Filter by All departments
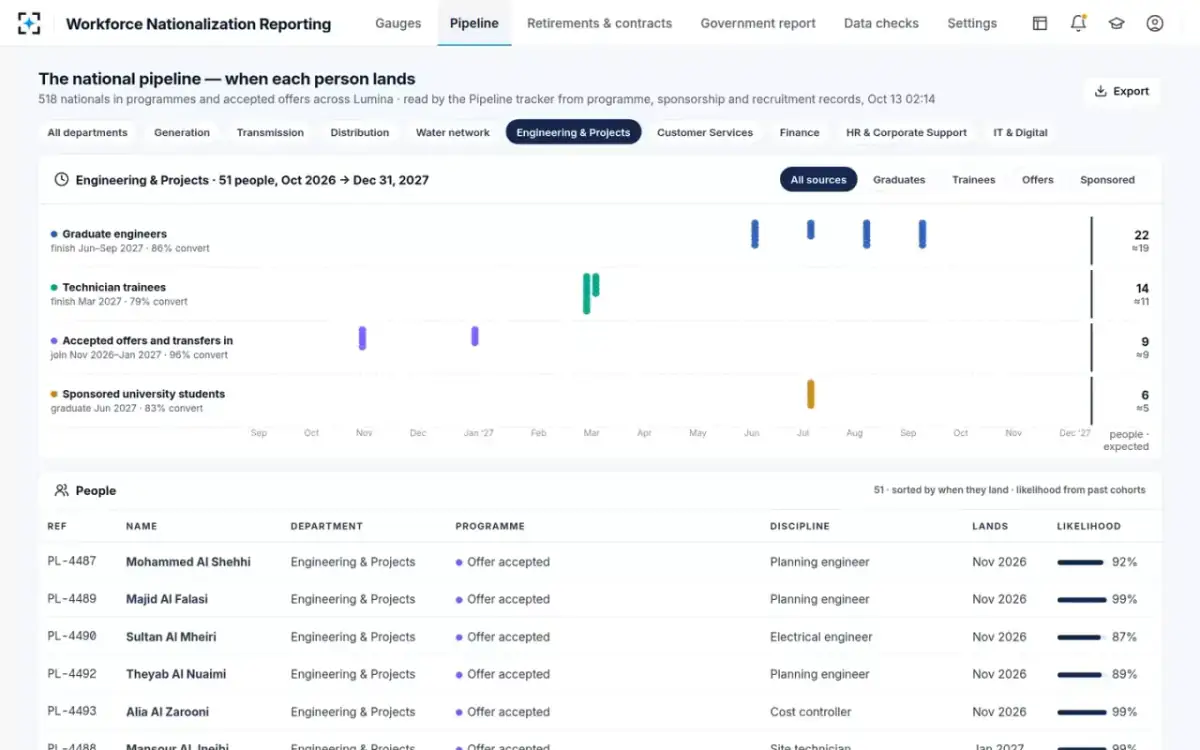This screenshot has height=750, width=1200. pos(88,132)
